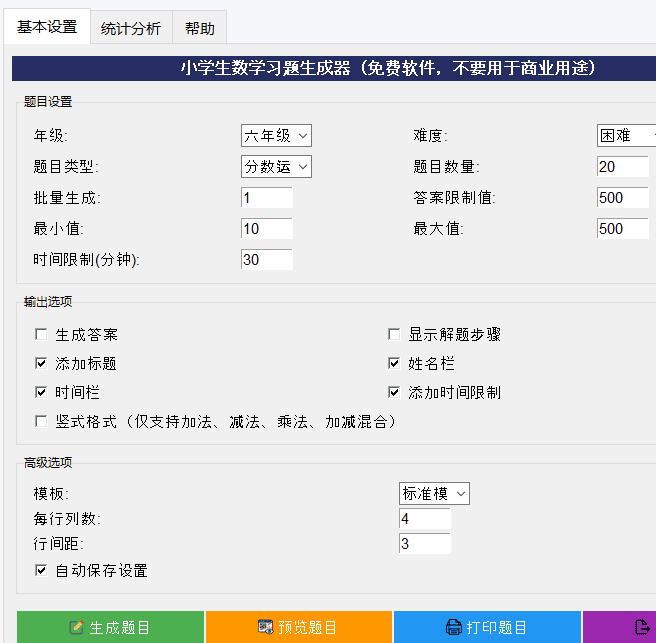Viewport: 656px width, 643px height.
Task: Disable the 姓名栏 checkbox
Action: pos(395,364)
